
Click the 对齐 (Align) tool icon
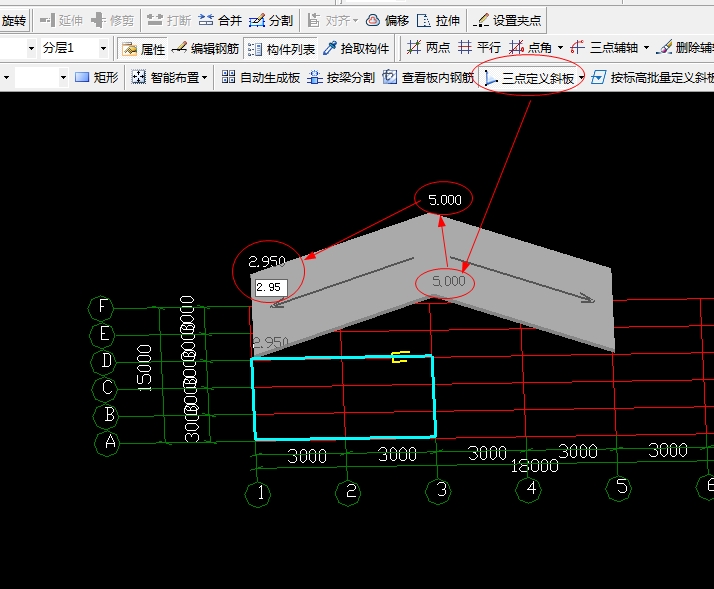[314, 20]
